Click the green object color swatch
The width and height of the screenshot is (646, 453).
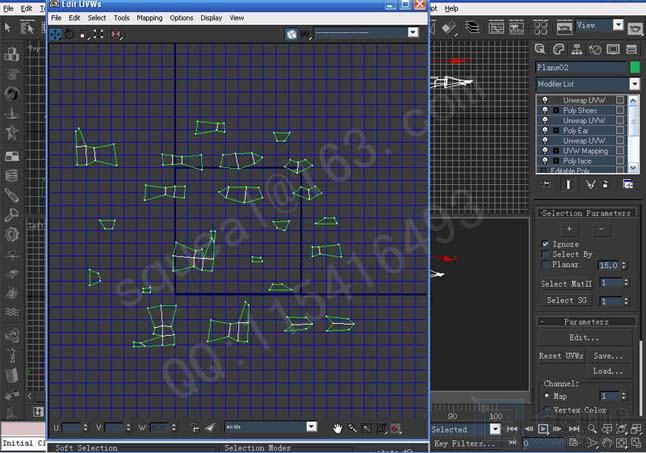(x=633, y=67)
